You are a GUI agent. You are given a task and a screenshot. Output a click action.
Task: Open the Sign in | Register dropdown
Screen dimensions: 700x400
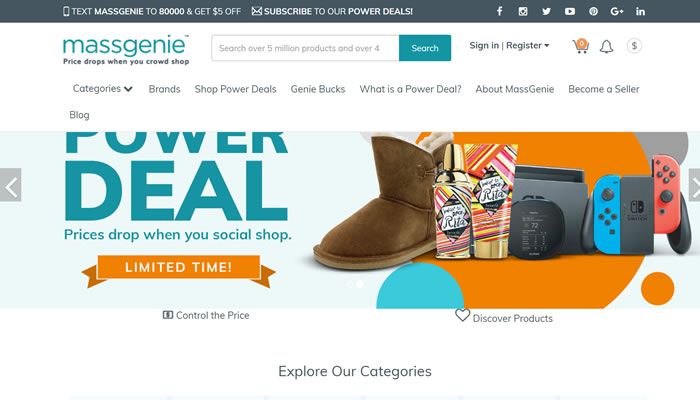pos(509,46)
